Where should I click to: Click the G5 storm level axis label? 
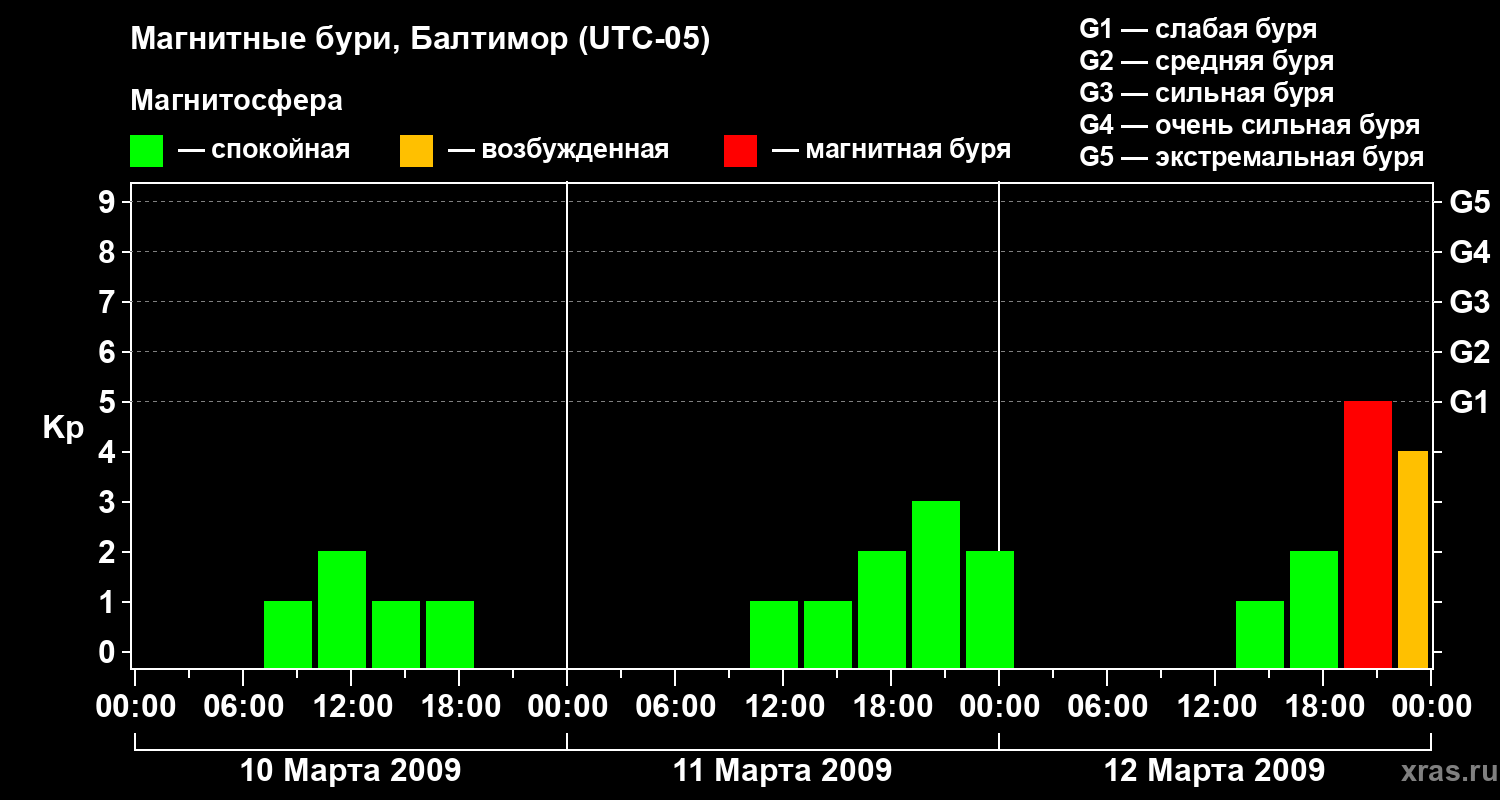point(1469,202)
